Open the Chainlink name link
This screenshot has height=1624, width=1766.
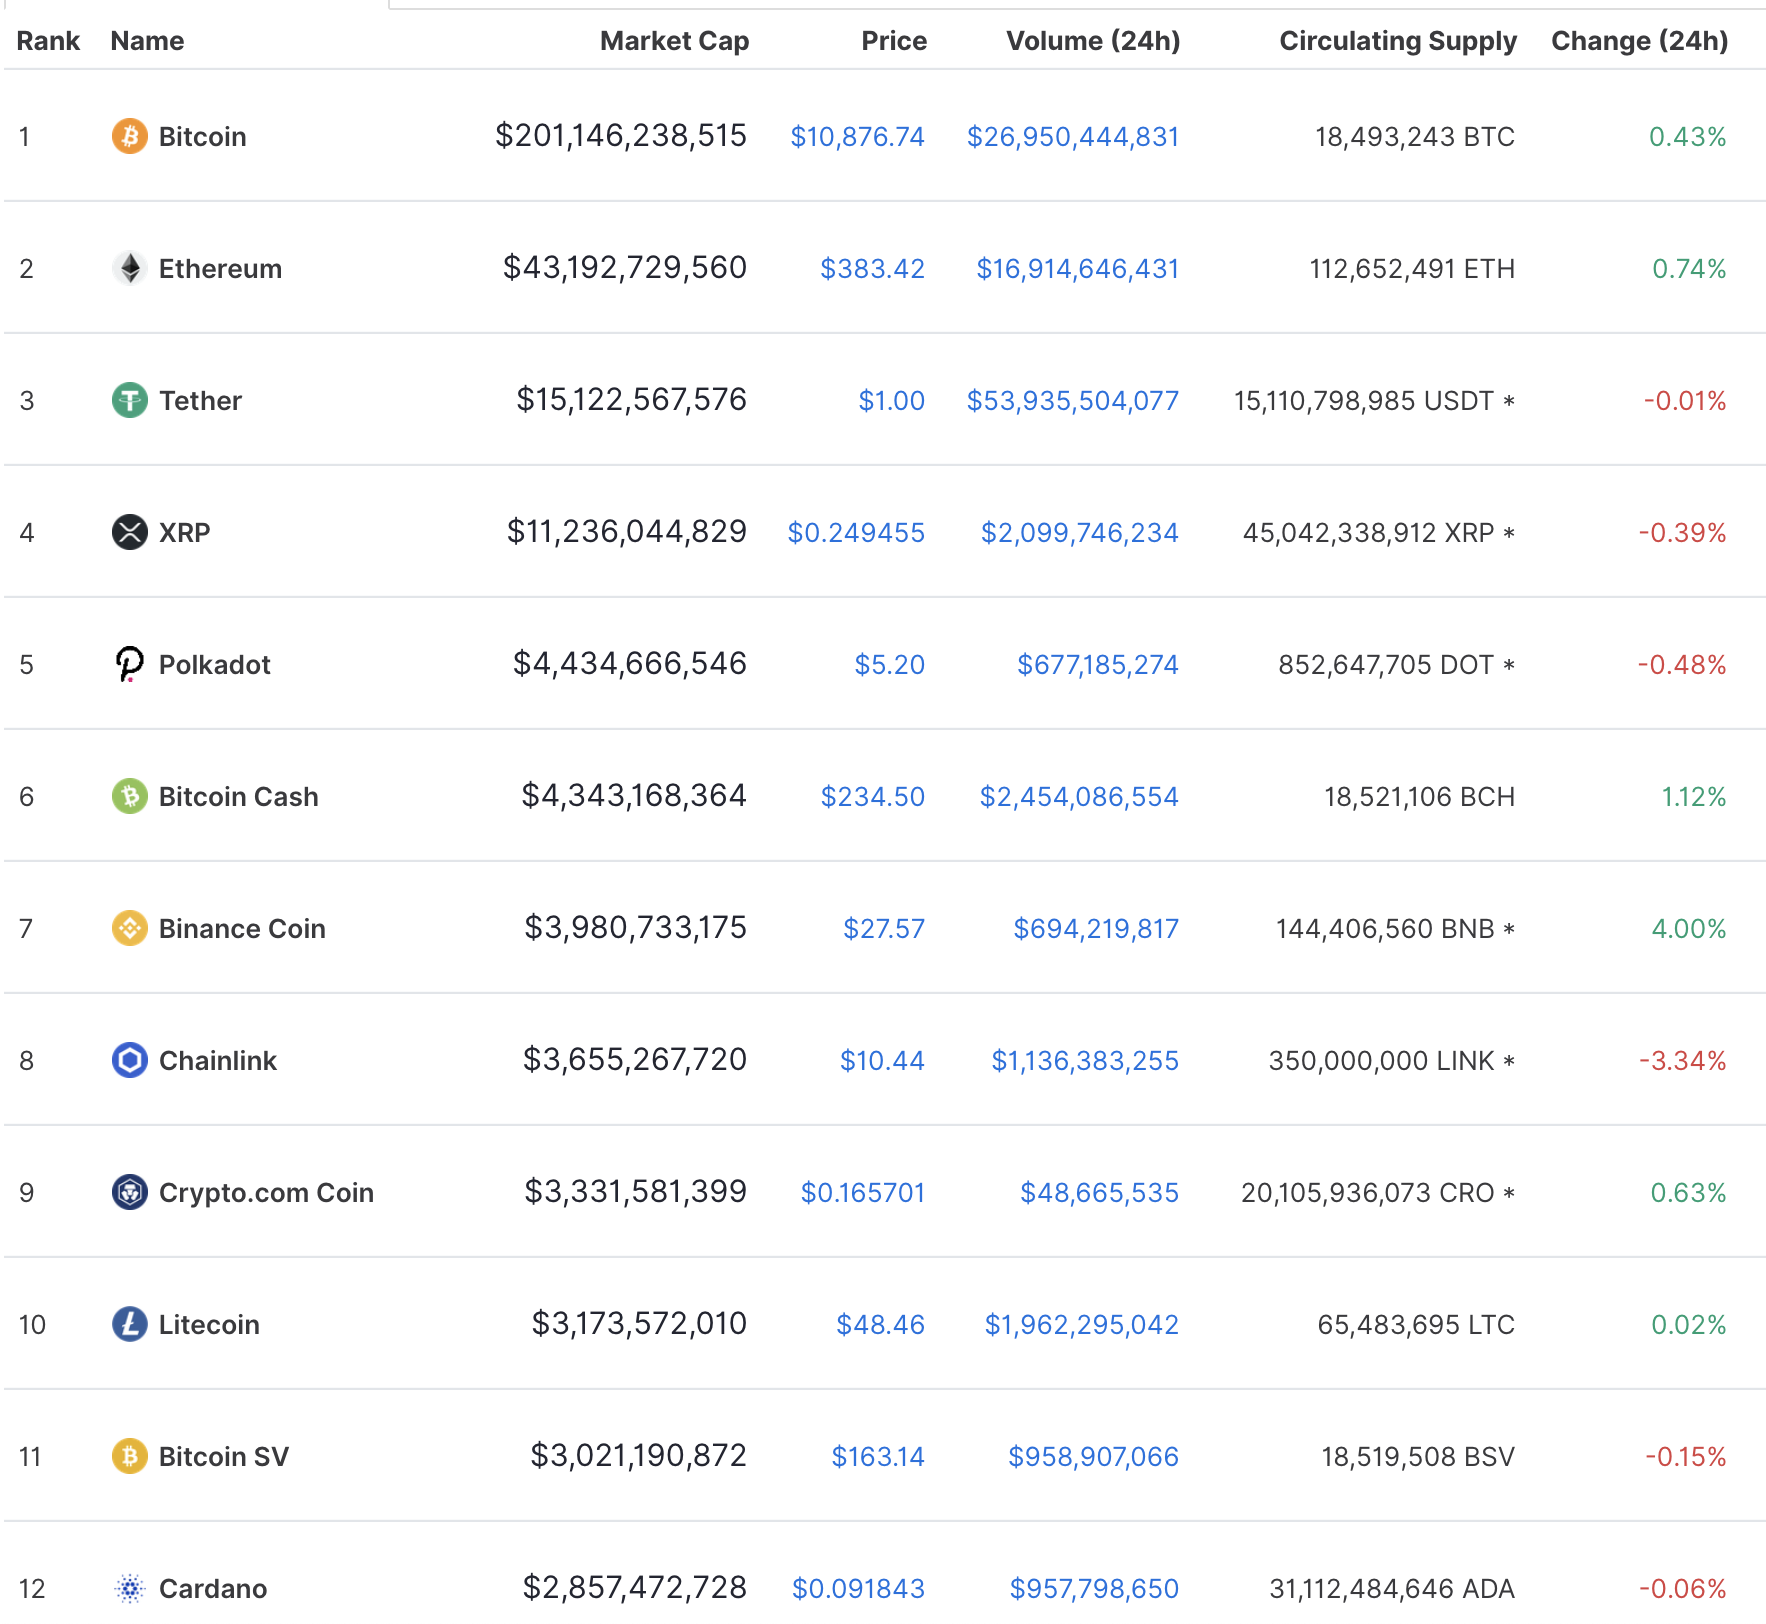[217, 1061]
